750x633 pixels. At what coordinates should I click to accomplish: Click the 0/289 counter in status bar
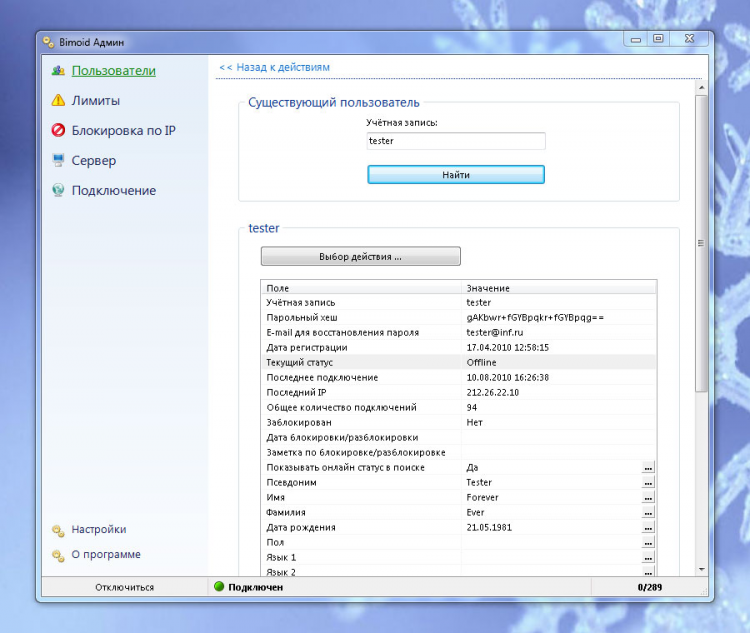point(650,587)
